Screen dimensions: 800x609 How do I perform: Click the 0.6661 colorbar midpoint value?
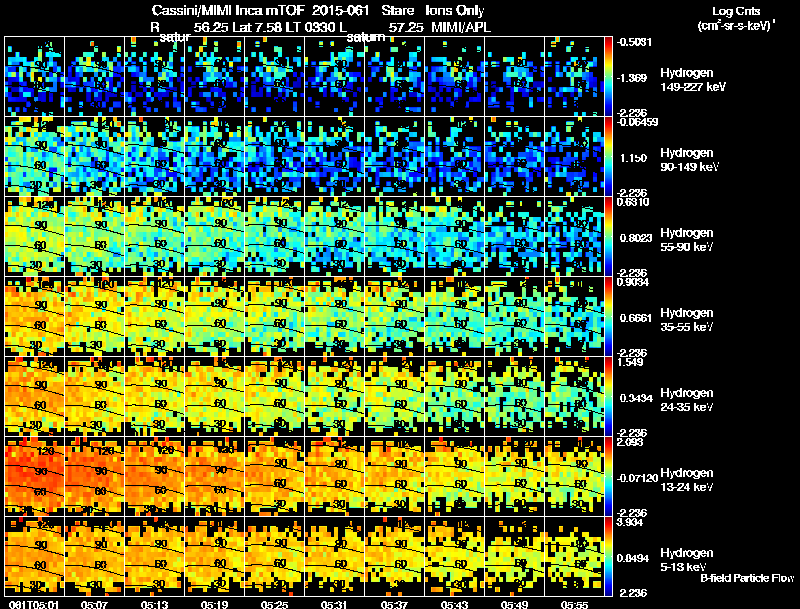(636, 318)
